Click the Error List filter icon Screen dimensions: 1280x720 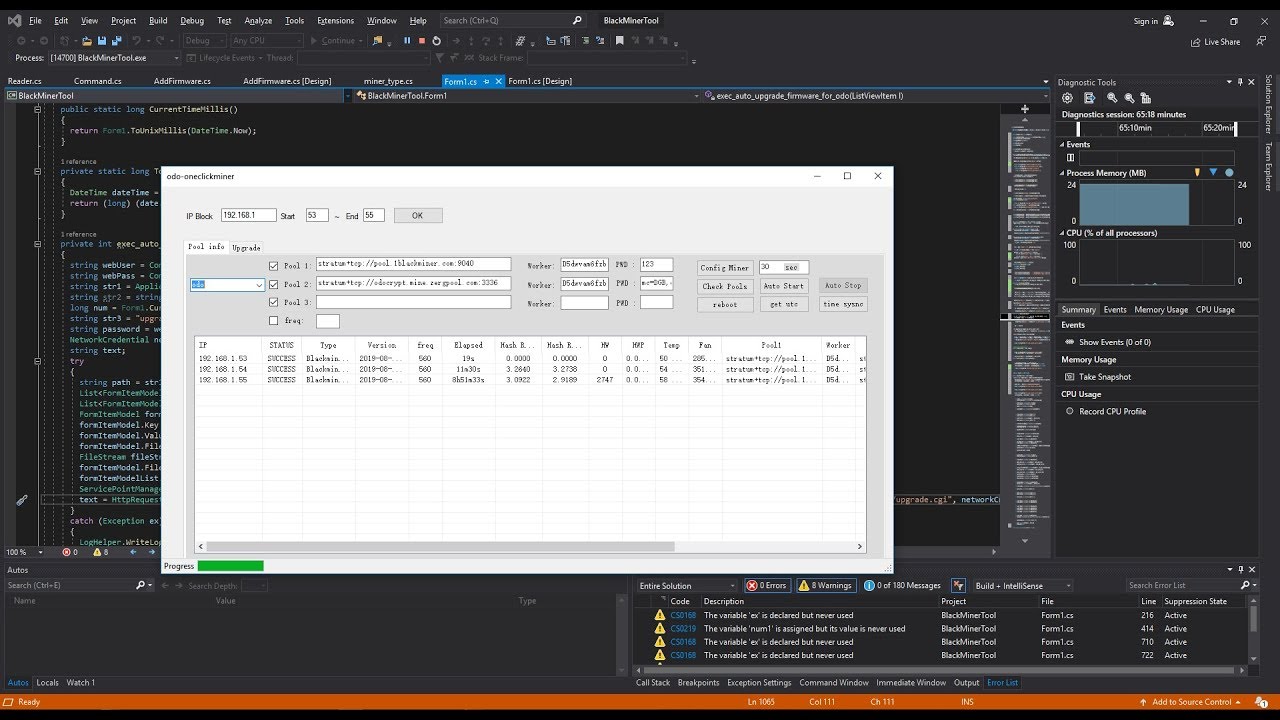[958, 585]
